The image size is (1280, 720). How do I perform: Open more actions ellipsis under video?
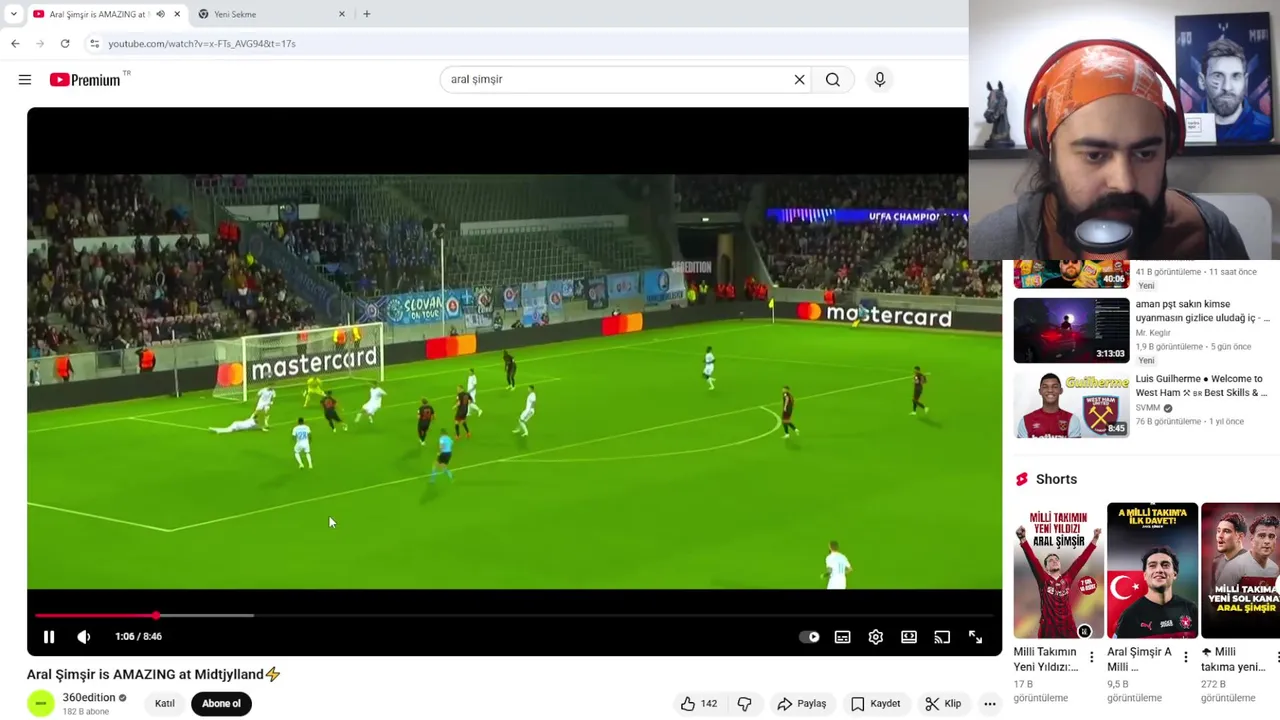point(990,704)
